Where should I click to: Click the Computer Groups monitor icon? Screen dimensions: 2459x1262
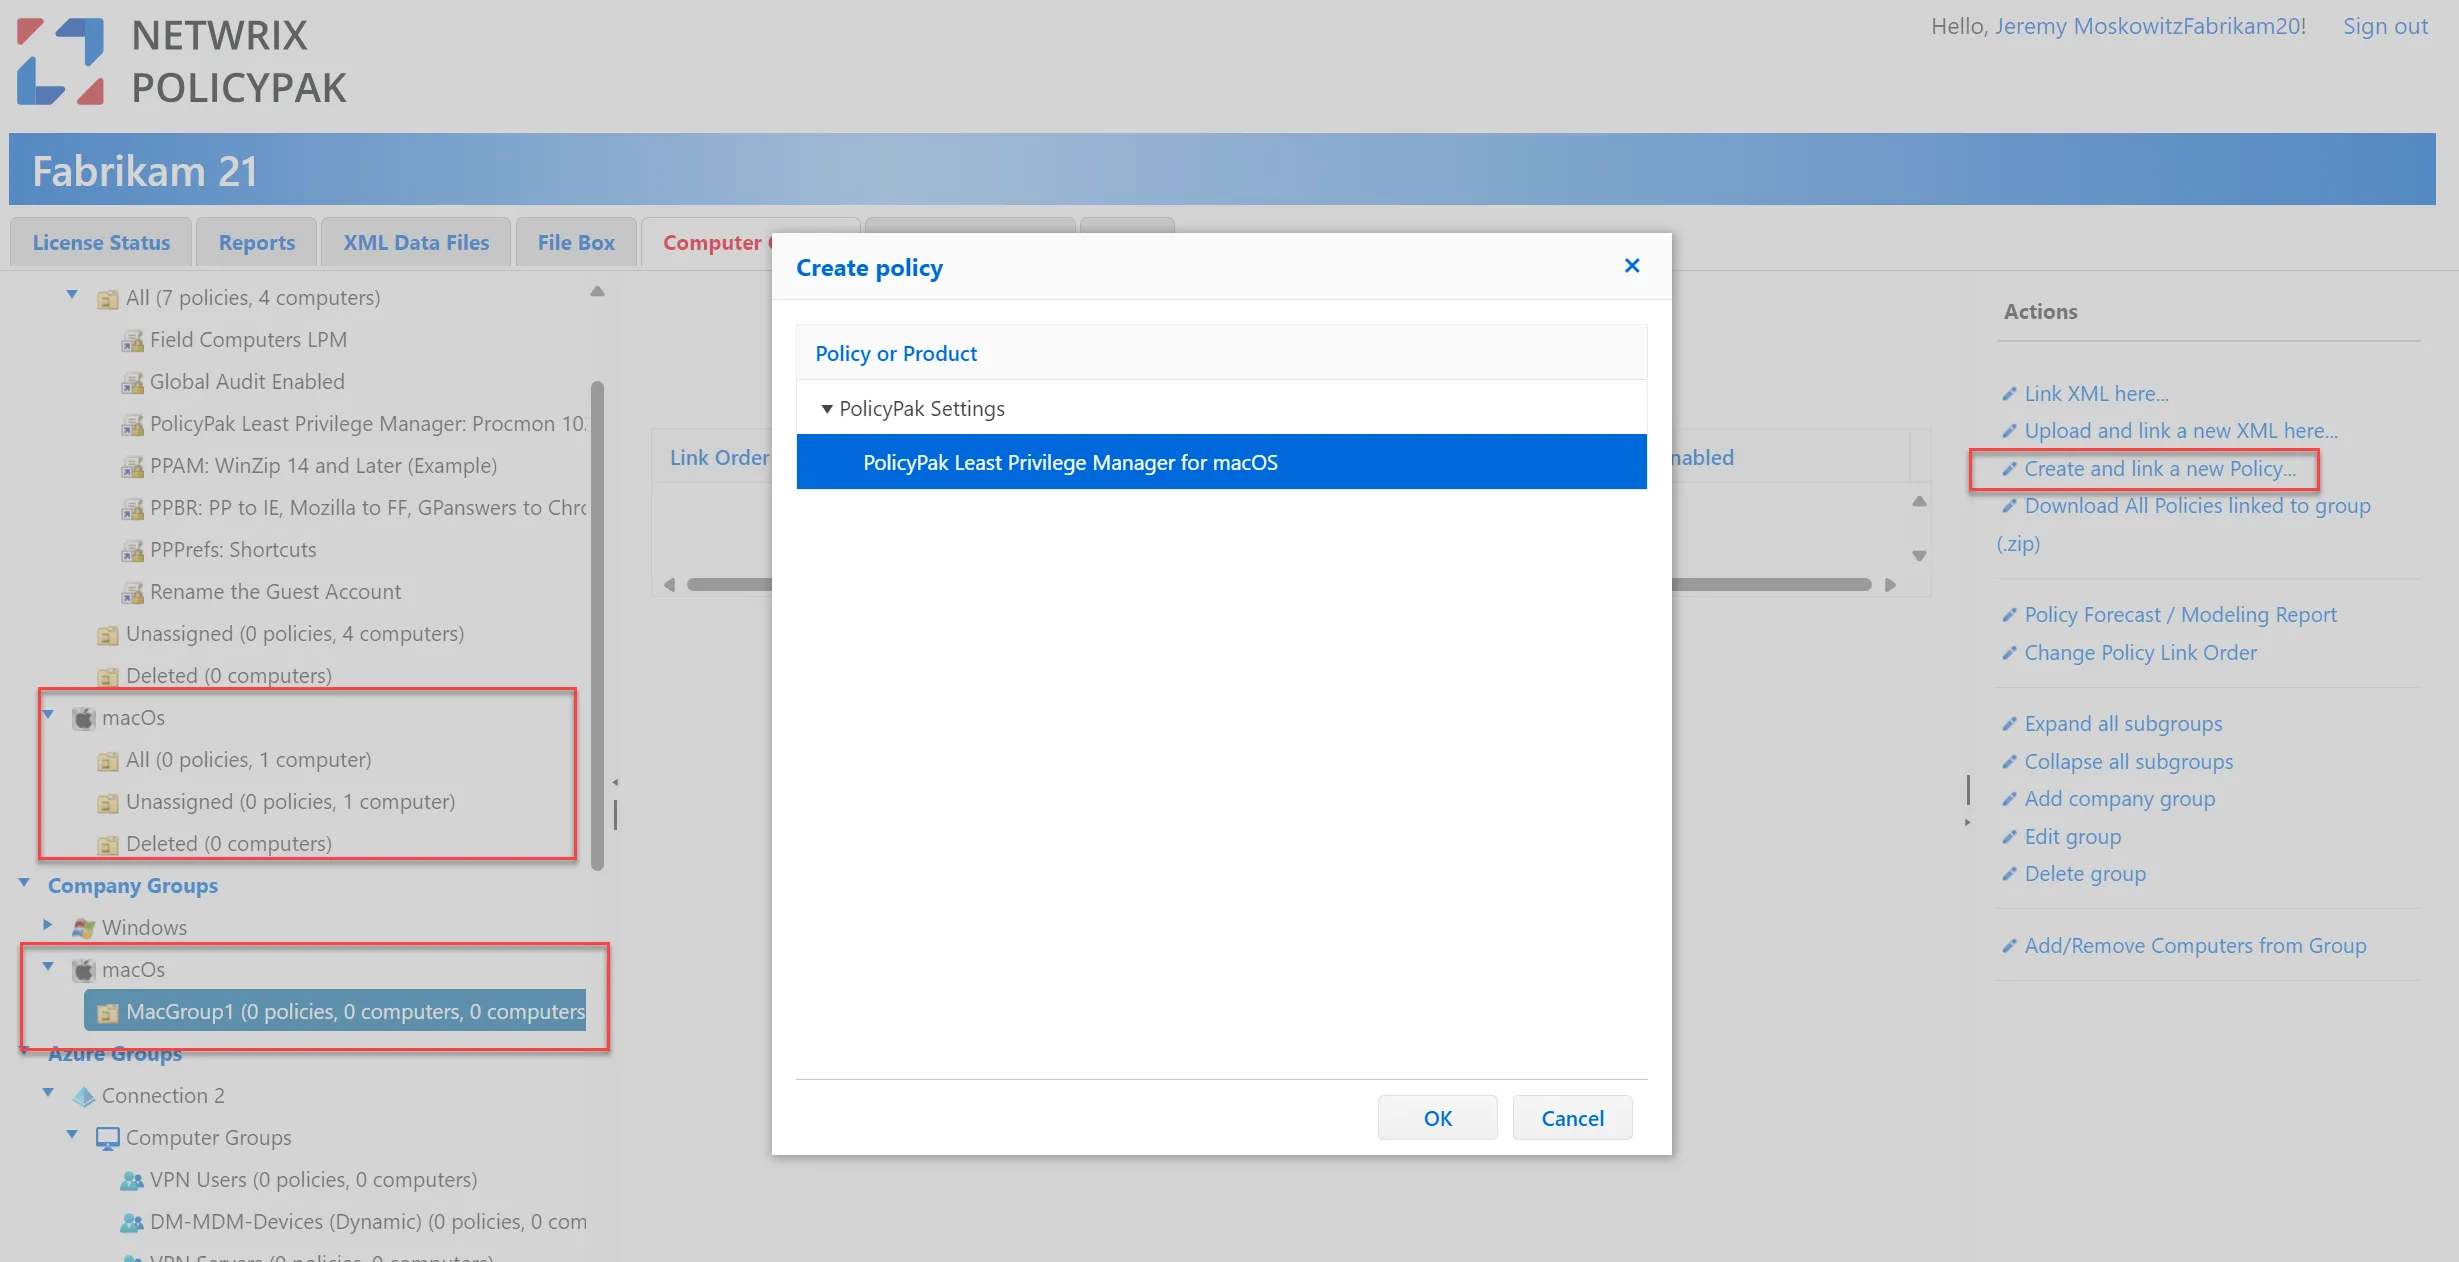coord(107,1137)
